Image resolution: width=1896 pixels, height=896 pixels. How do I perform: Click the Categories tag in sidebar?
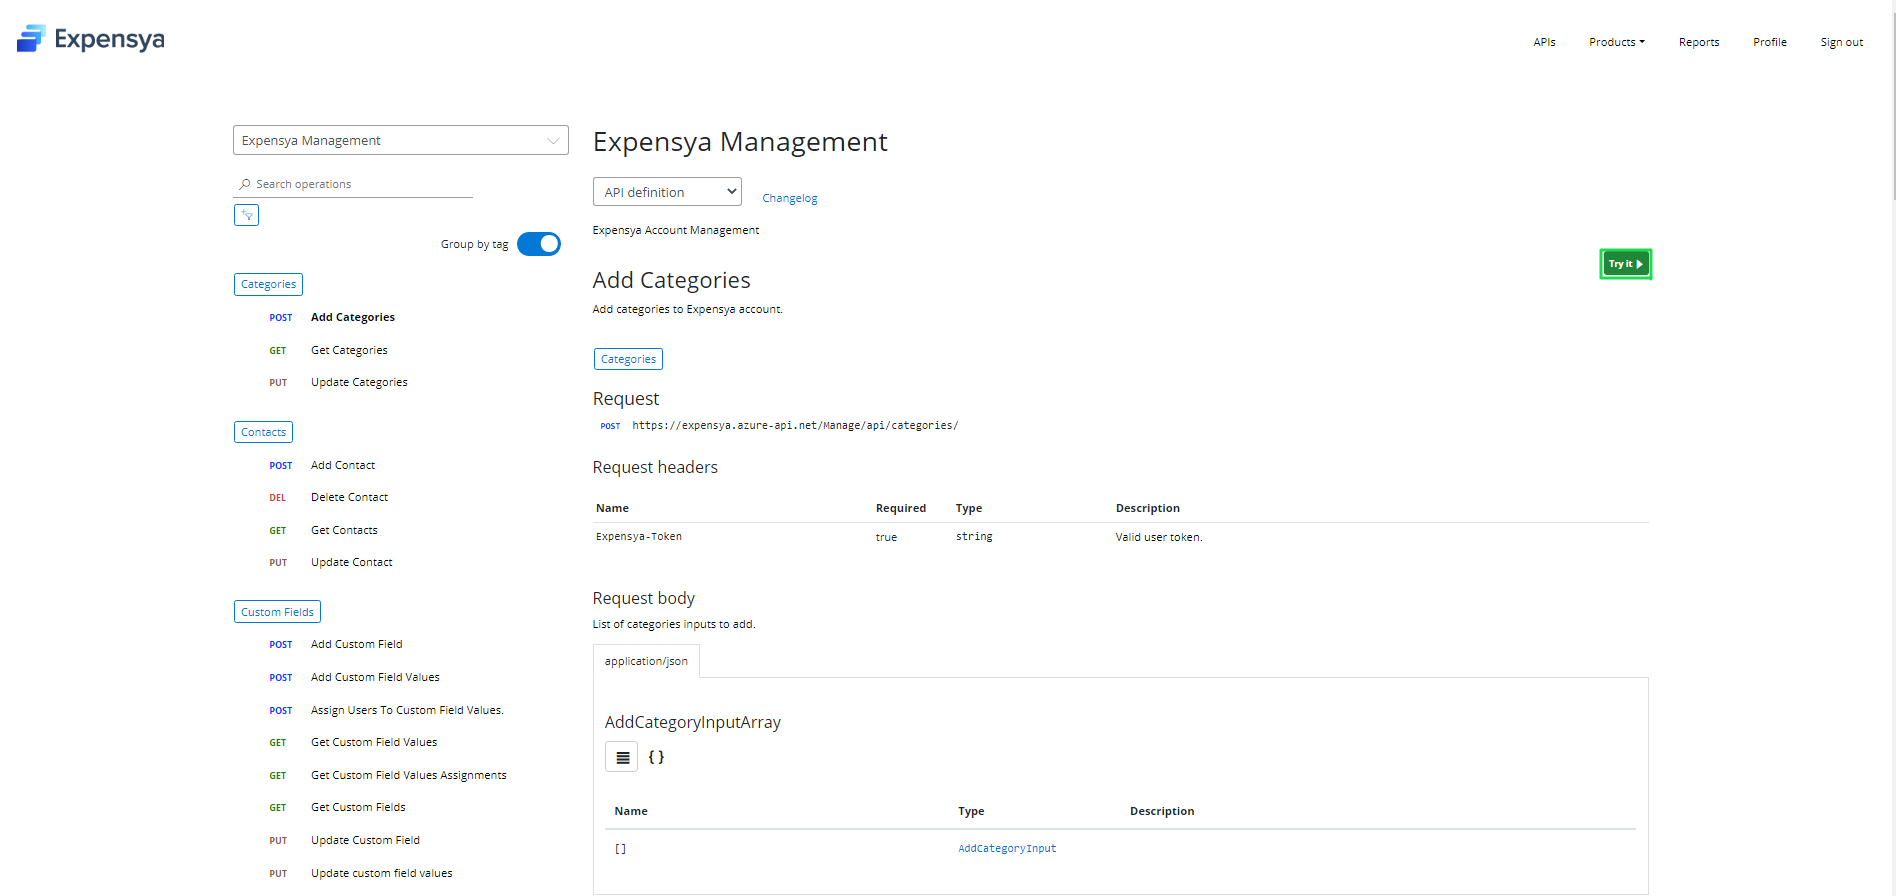pos(268,284)
